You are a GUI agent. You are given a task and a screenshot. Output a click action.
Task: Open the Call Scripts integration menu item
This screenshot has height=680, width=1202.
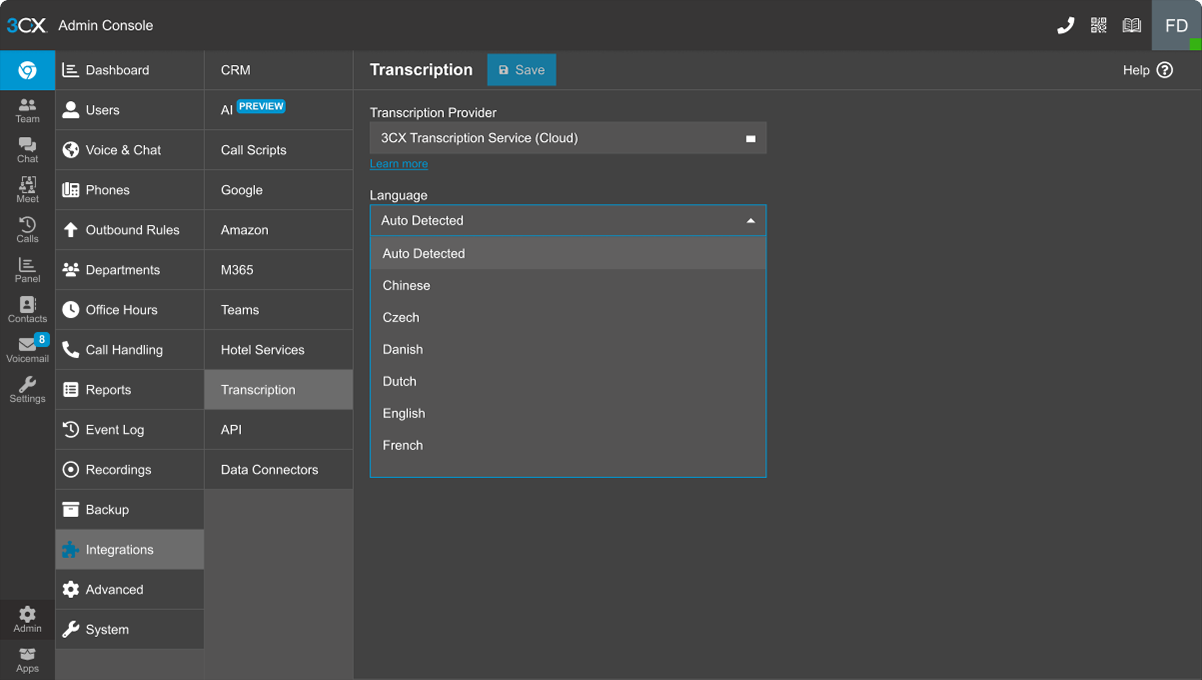pos(254,150)
